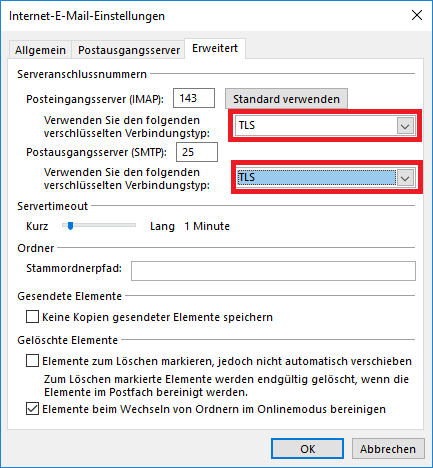This screenshot has width=433, height=468.
Task: Click the Servertimeout slider handle
Action: (x=70, y=226)
